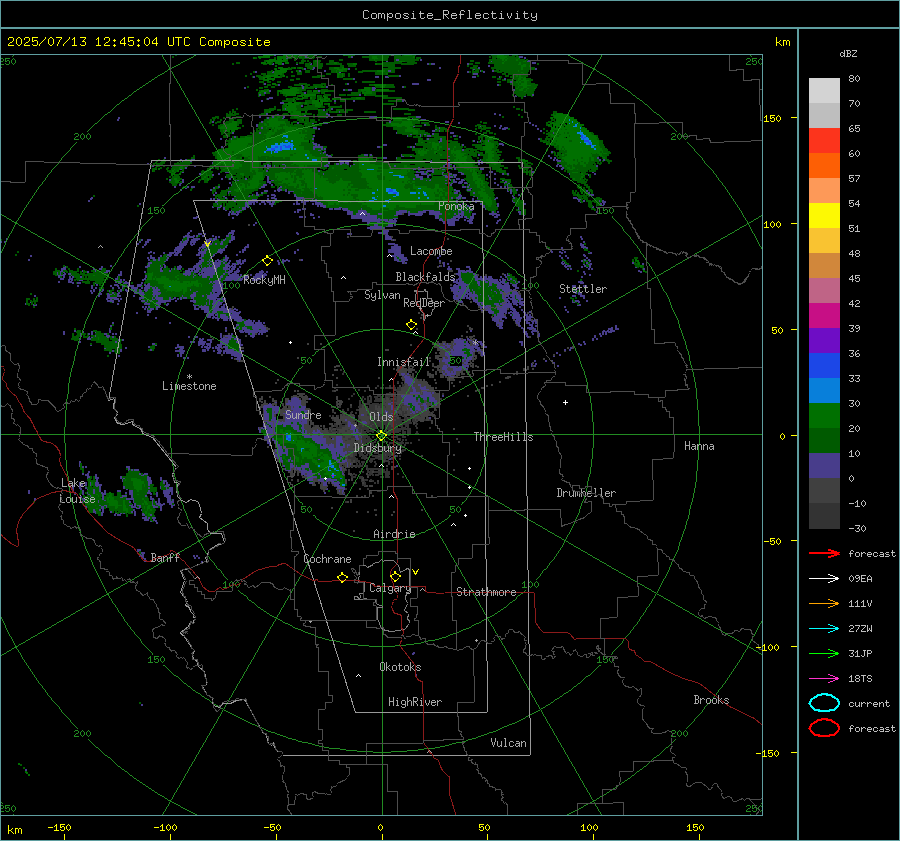Click the Strathmore city label

click(x=486, y=592)
